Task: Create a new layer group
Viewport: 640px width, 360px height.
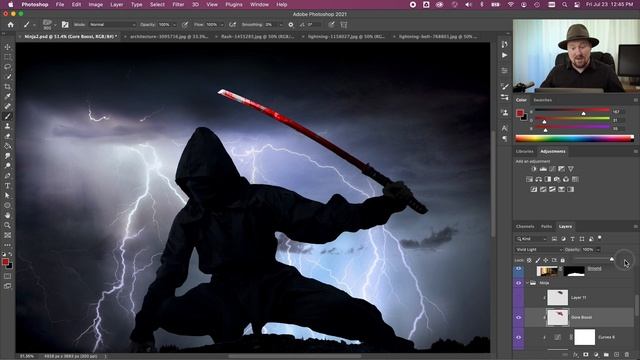Action: [x=606, y=355]
